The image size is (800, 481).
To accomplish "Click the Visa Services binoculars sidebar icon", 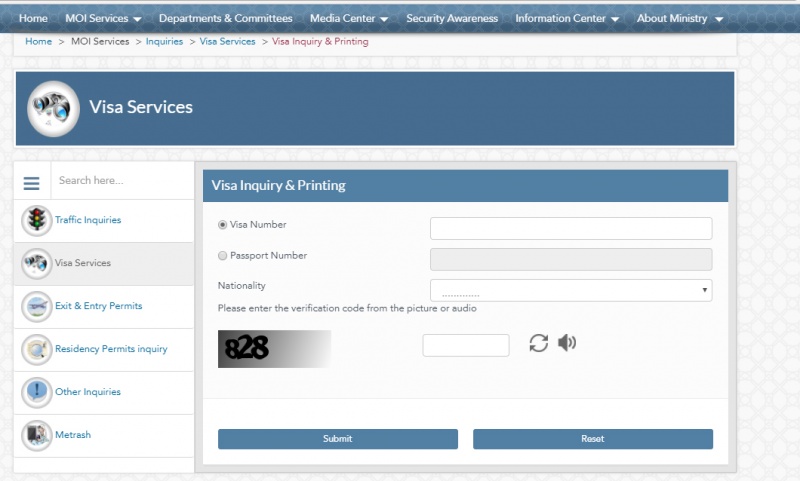I will (x=37, y=263).
